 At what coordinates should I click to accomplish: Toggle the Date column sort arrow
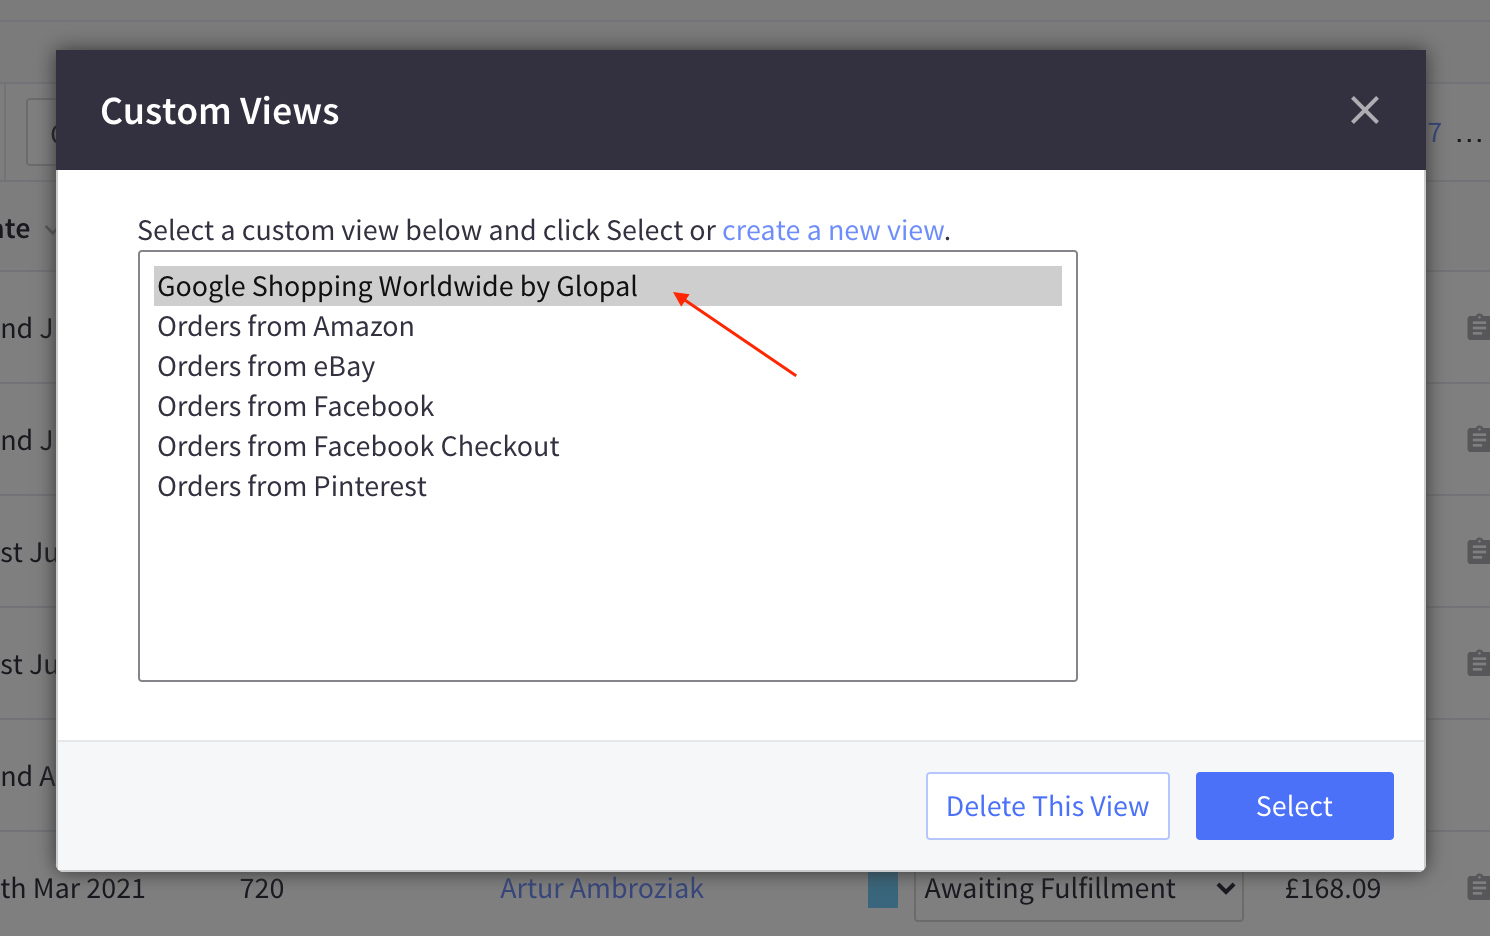point(50,230)
